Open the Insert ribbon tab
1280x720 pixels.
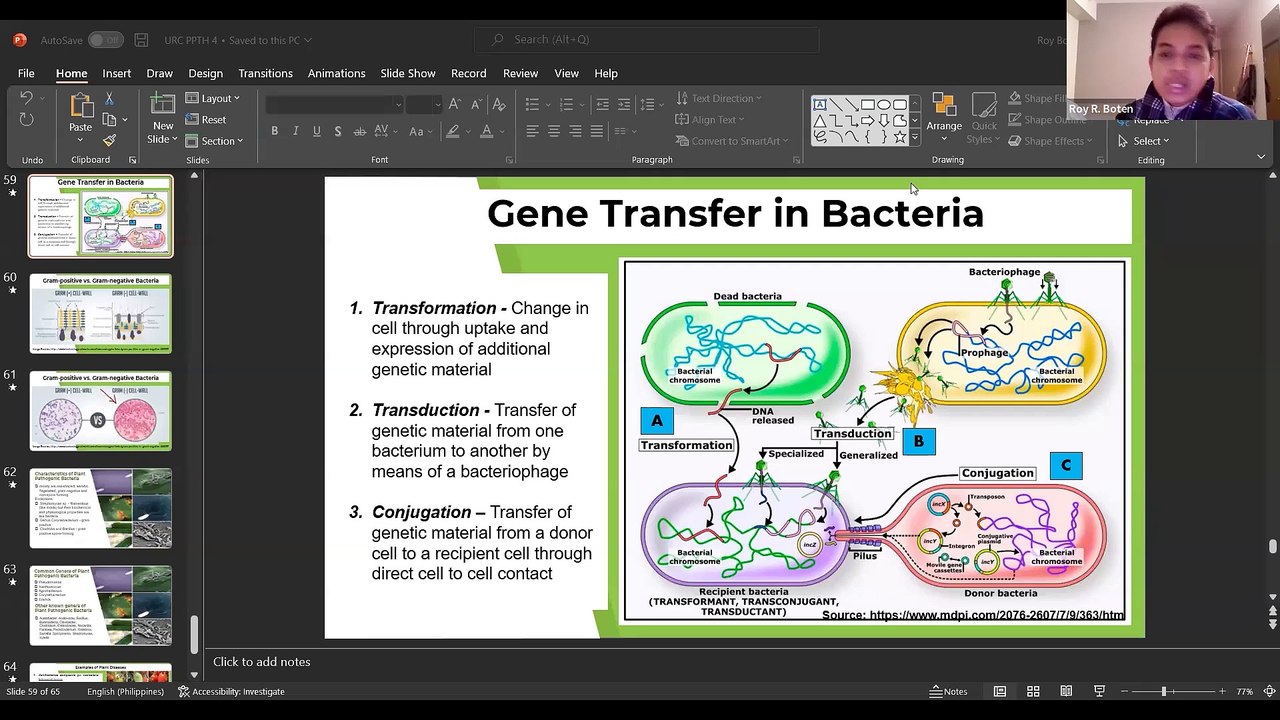tap(116, 73)
